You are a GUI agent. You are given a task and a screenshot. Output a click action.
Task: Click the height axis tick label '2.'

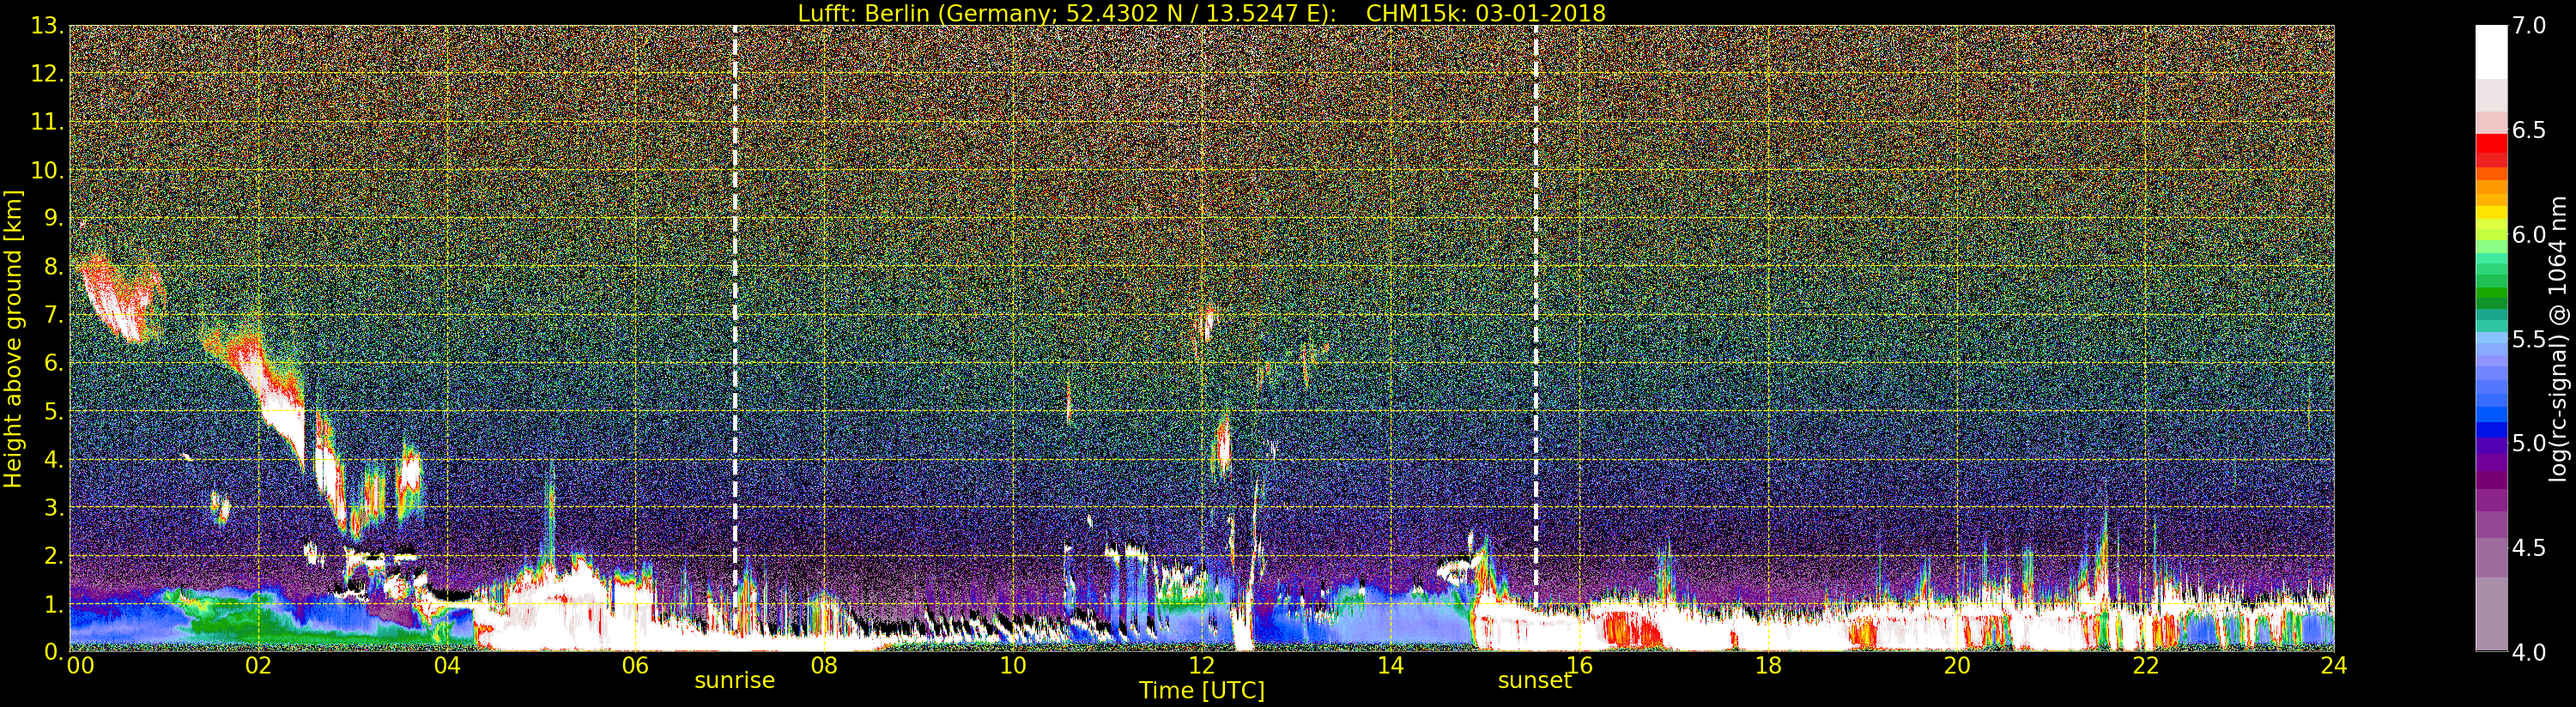point(52,555)
